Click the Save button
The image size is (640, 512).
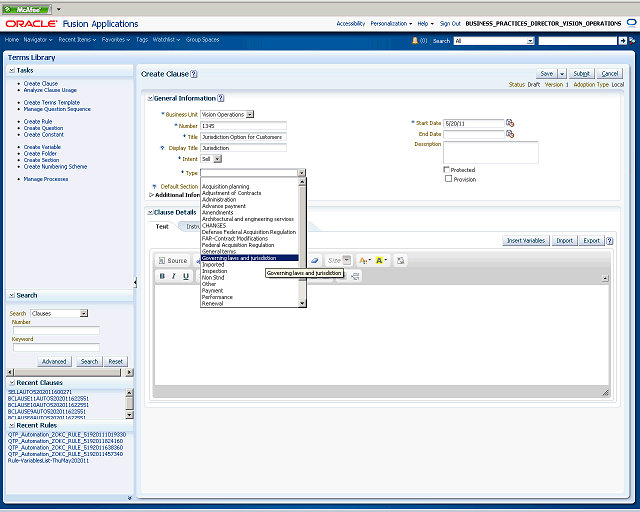(x=547, y=74)
